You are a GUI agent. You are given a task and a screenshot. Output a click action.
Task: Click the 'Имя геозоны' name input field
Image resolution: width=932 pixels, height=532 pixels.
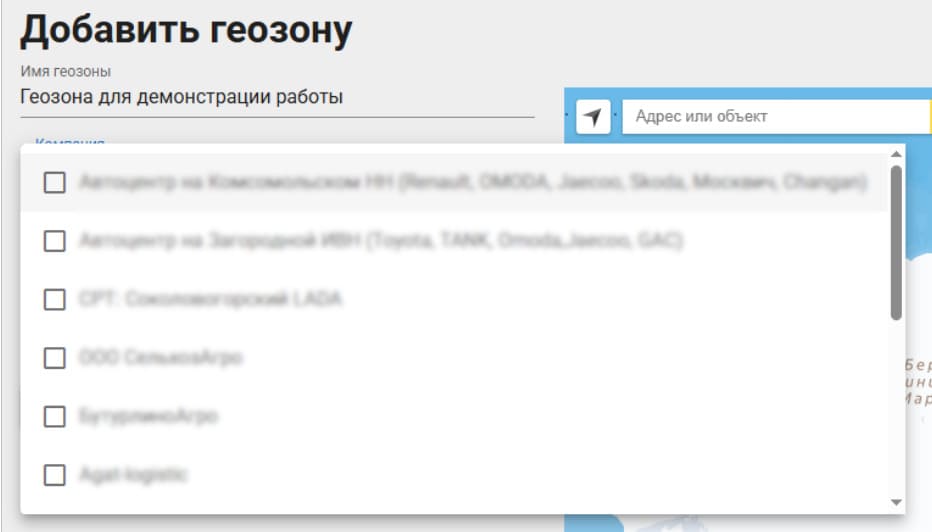pos(276,98)
